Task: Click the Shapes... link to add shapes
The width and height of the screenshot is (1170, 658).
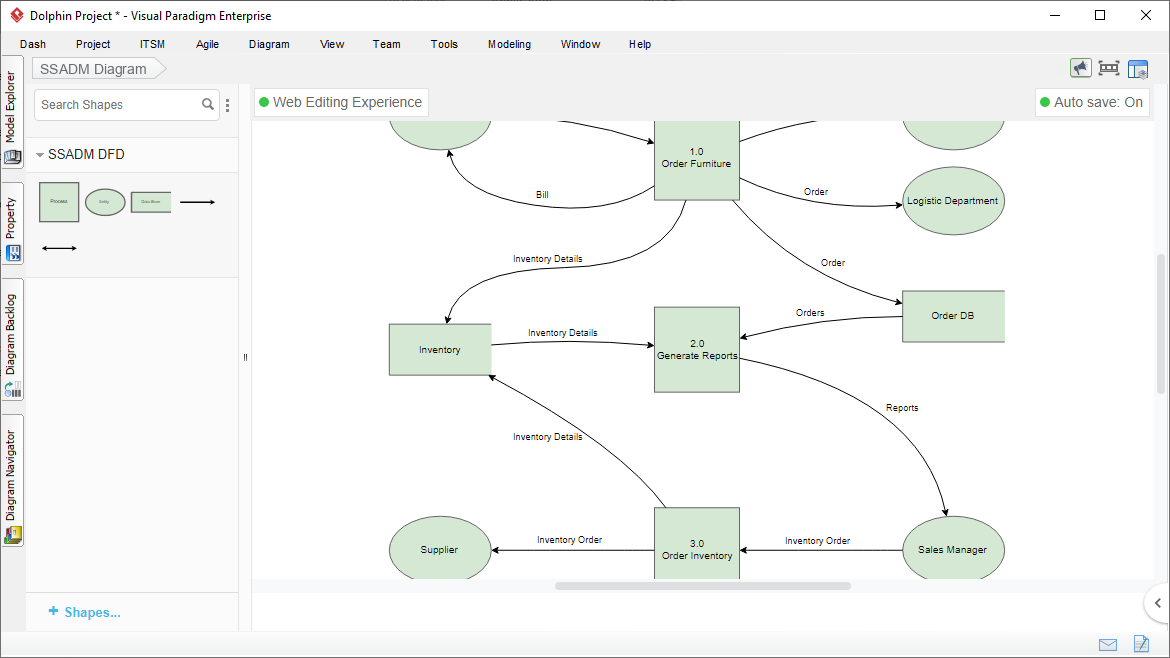Action: [x=83, y=612]
